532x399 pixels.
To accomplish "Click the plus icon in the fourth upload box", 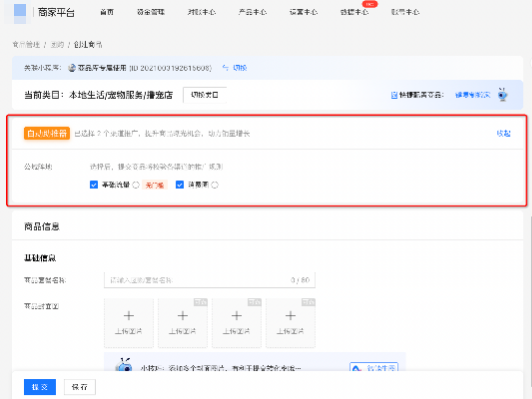I will point(290,316).
